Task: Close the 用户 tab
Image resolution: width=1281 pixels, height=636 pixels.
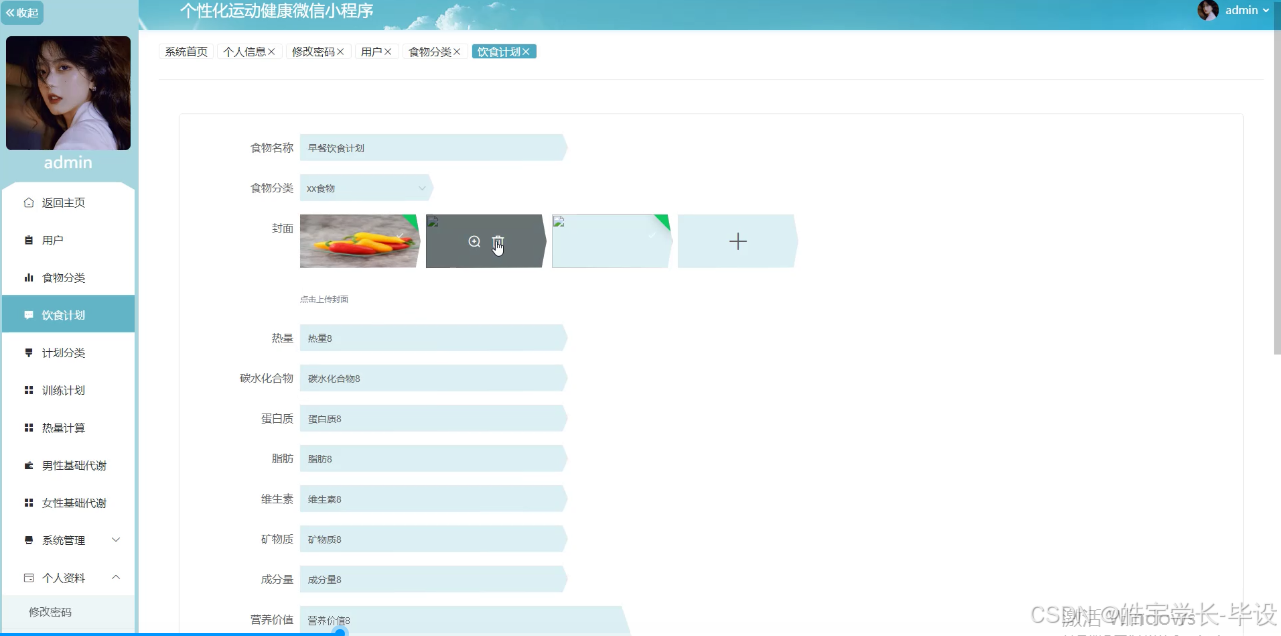Action: pyautogui.click(x=388, y=52)
